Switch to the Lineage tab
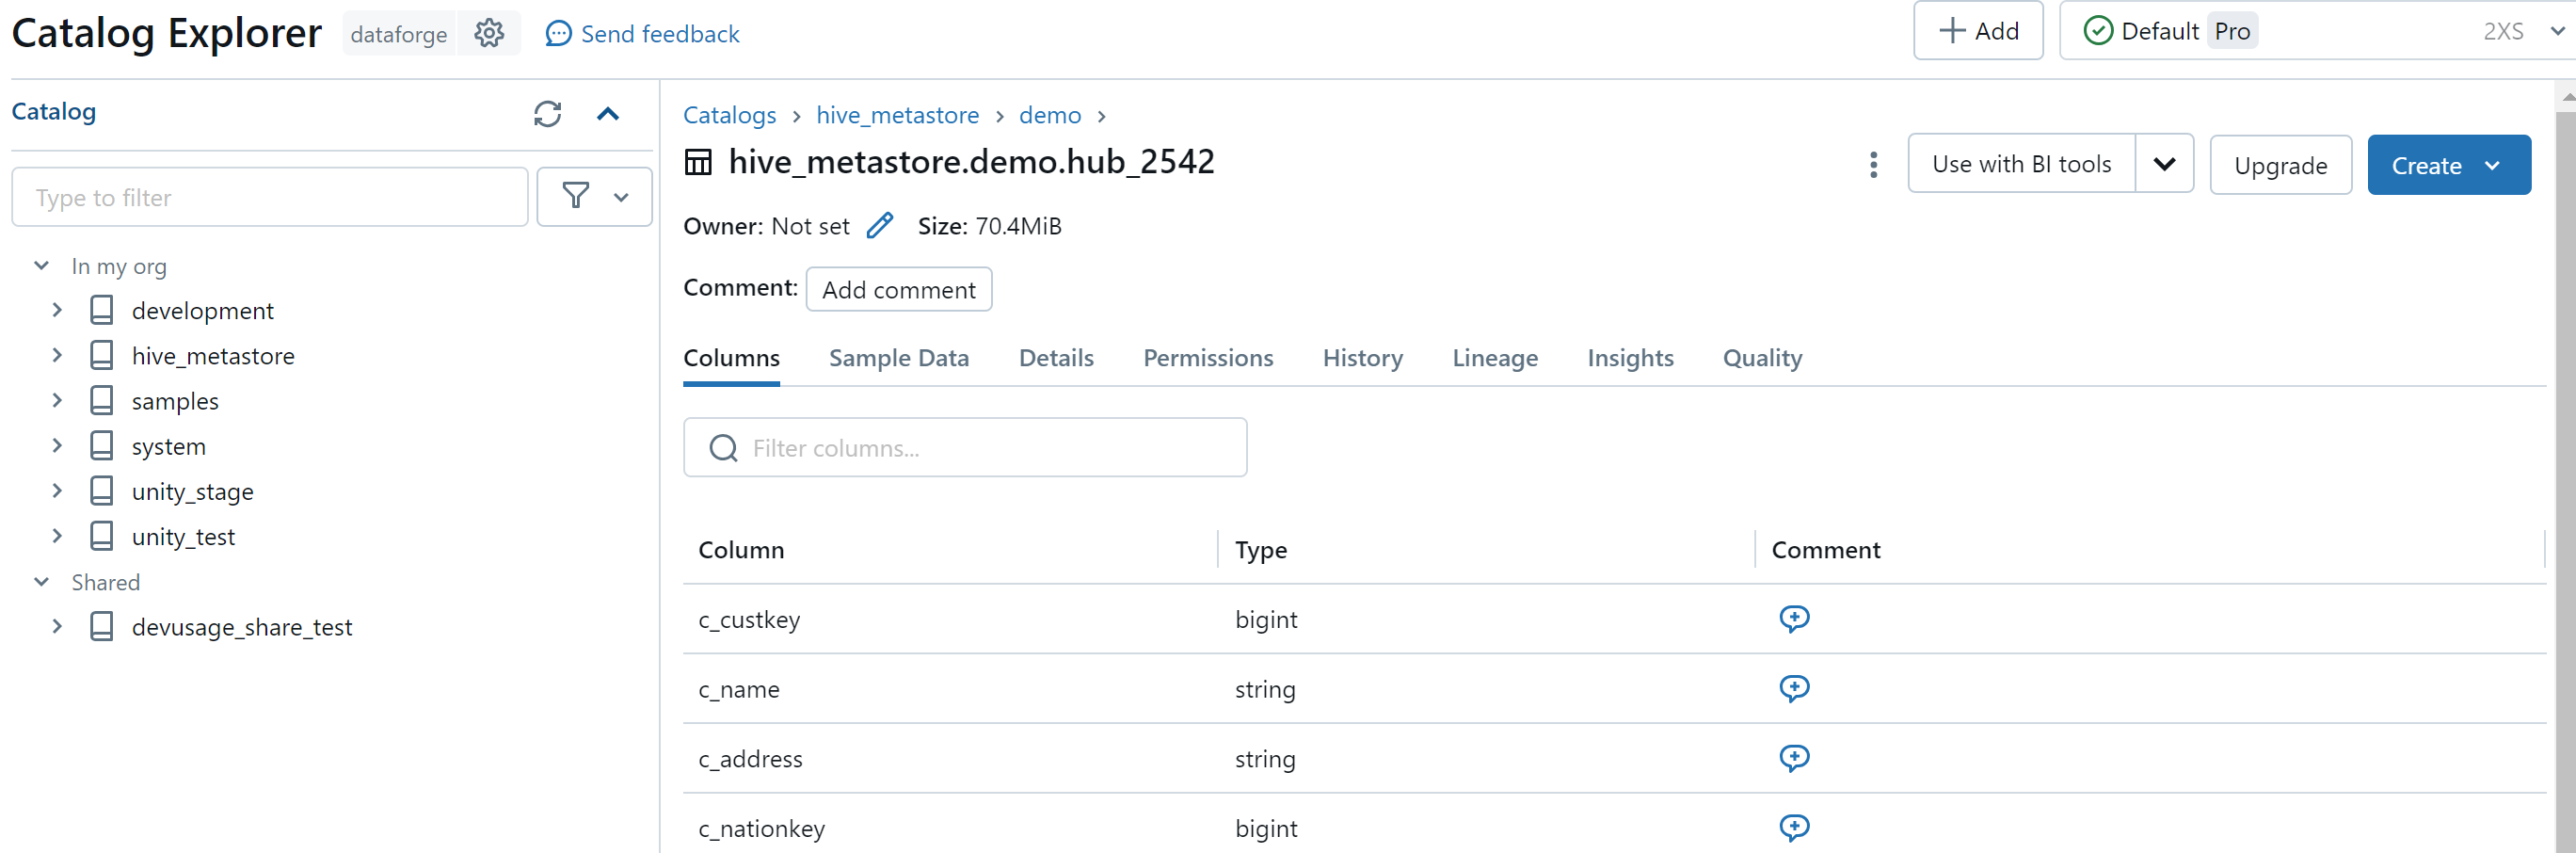 1495,358
